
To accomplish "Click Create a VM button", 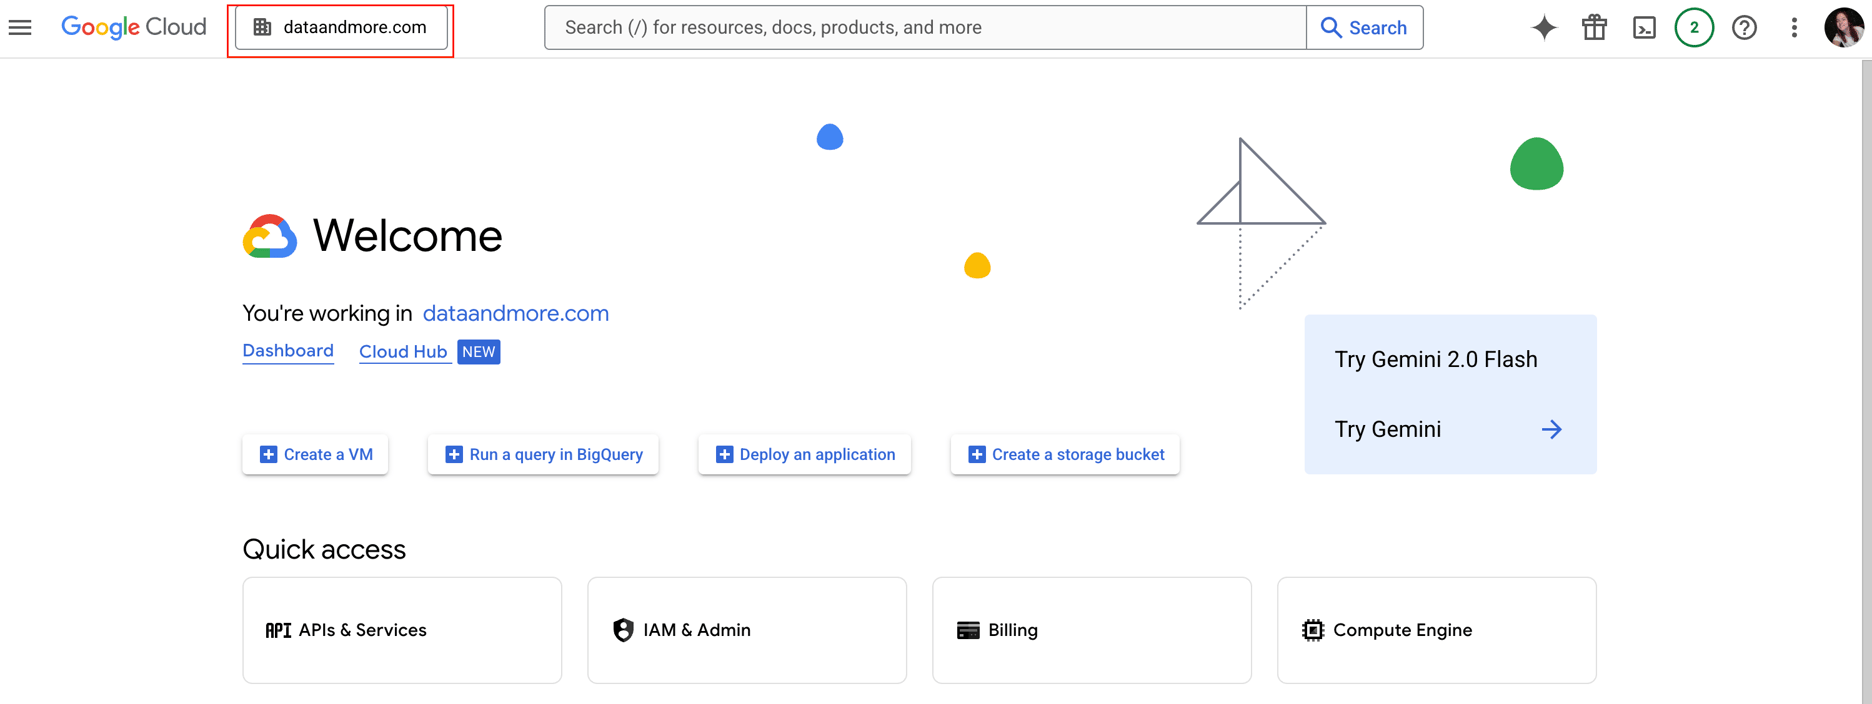I will [x=315, y=454].
